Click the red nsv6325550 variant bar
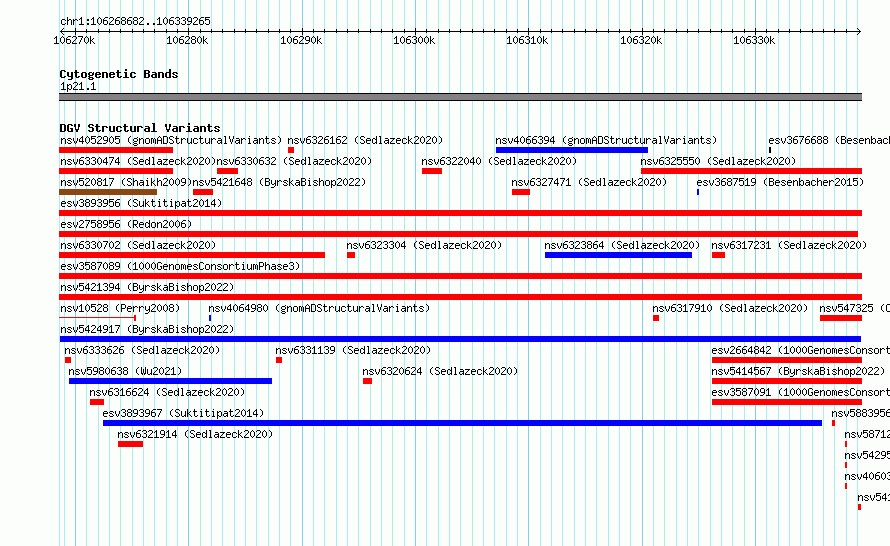Image resolution: width=890 pixels, height=546 pixels. [x=752, y=171]
